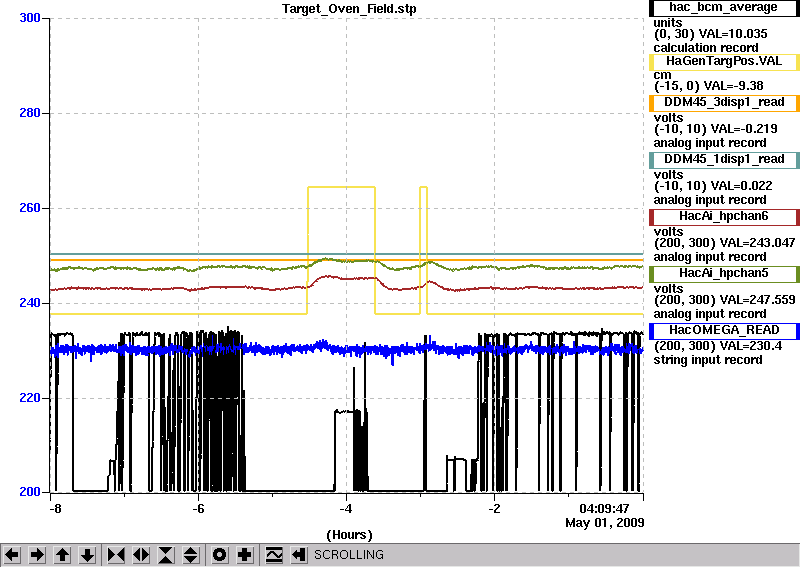Click the 'cm' units label
Screen dimensions: 800x567
point(662,75)
